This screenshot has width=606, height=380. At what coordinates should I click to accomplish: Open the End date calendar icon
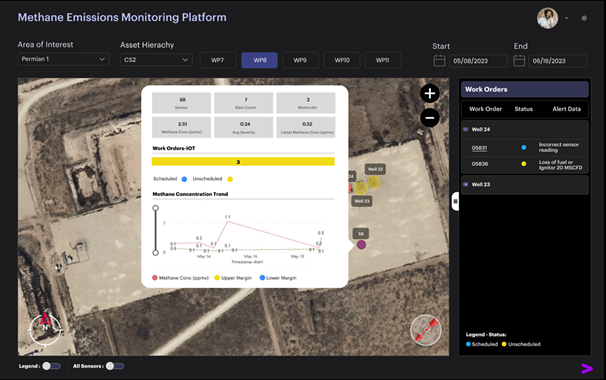(519, 61)
